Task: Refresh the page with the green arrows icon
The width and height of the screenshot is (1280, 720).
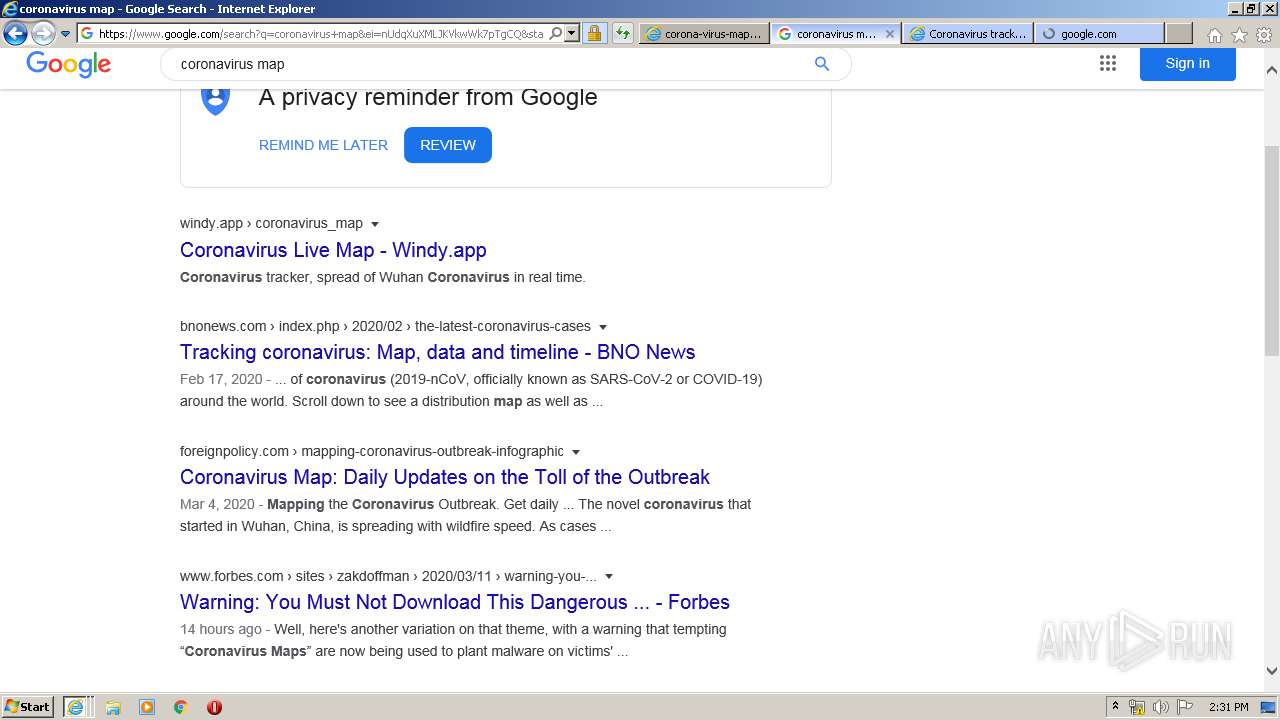Action: (x=623, y=33)
